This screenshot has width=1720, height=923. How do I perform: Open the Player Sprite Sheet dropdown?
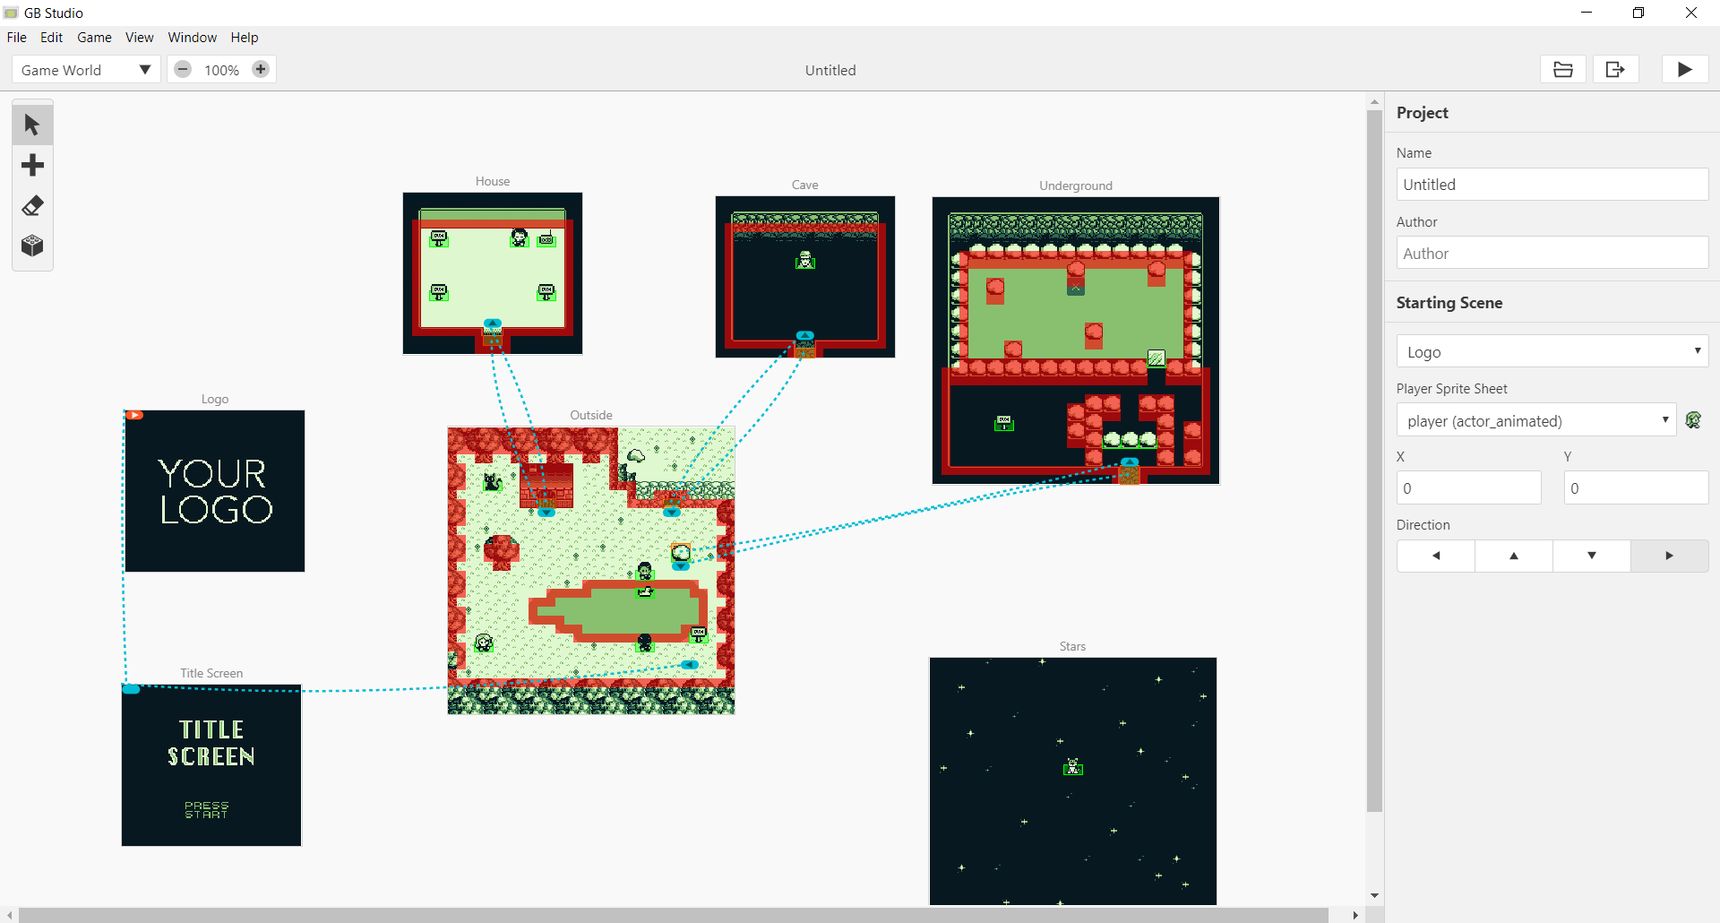pos(1536,420)
